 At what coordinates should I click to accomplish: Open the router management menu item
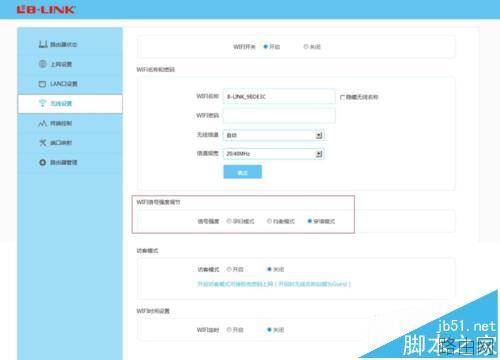70,162
